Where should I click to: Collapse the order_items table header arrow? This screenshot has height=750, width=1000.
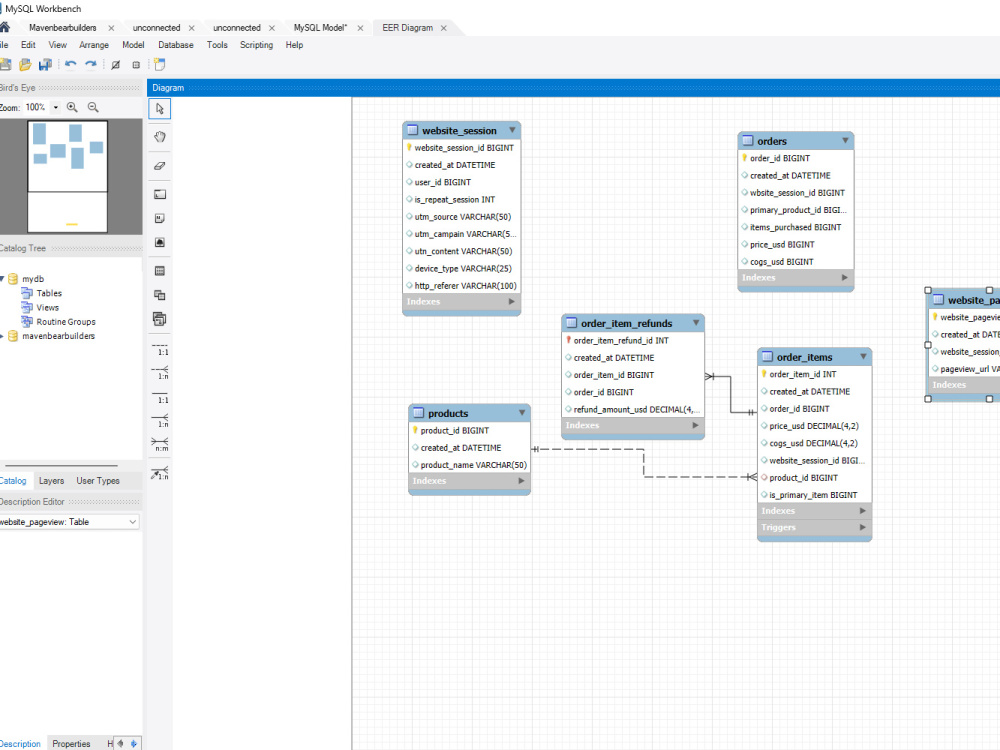point(863,357)
